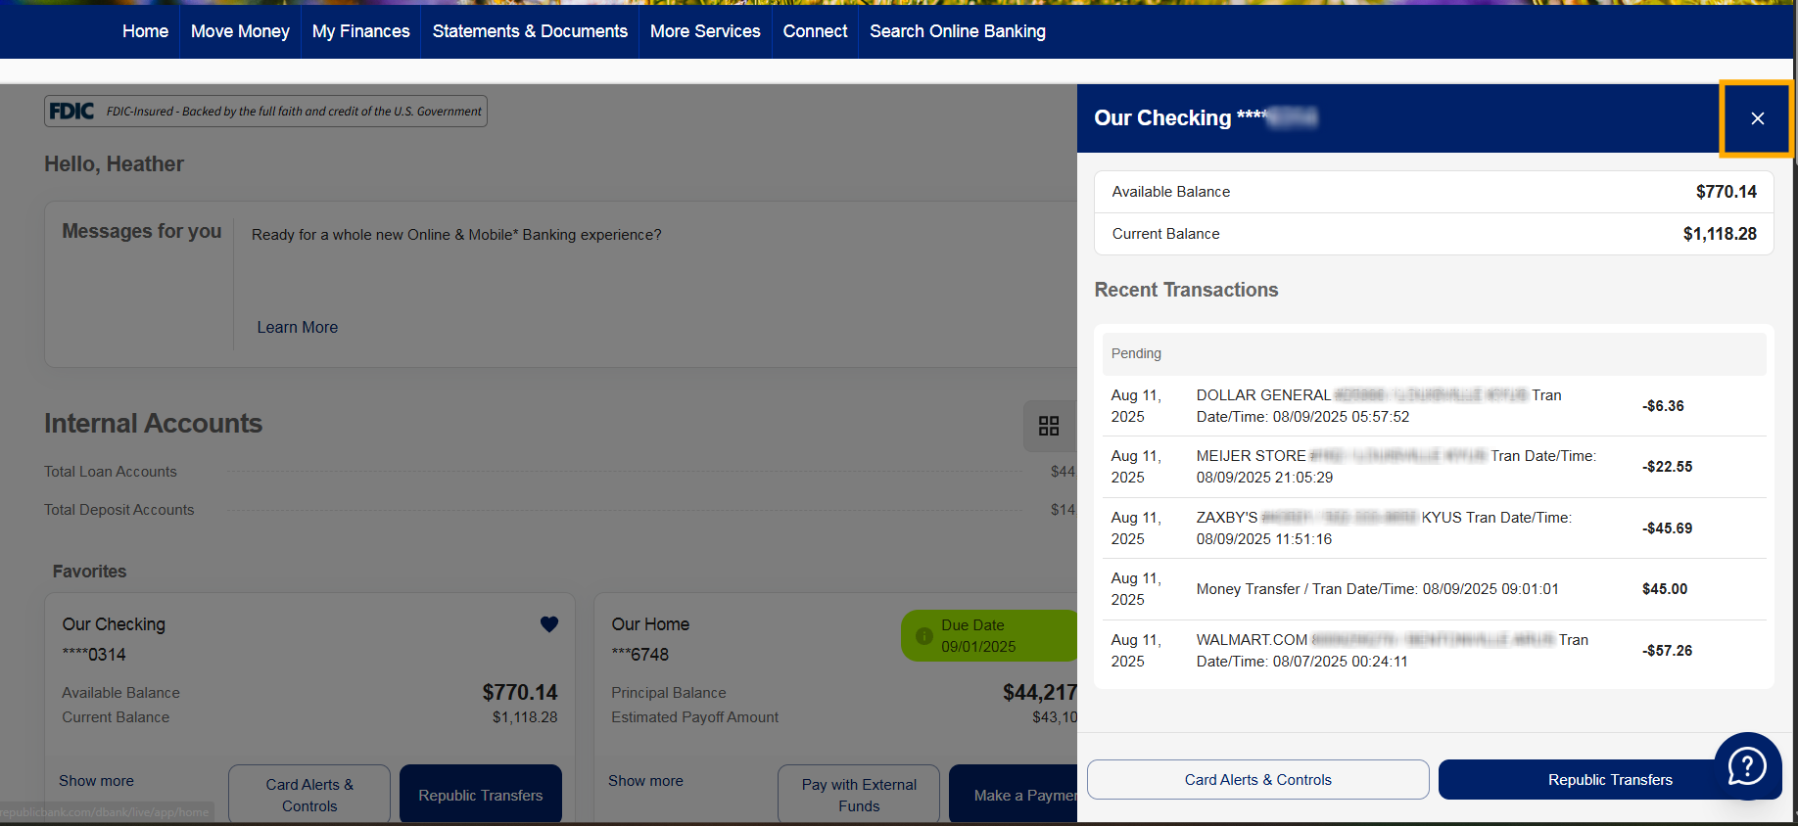This screenshot has width=1798, height=826.
Task: Click Card Alerts & Controls in side panel
Action: (x=1258, y=780)
